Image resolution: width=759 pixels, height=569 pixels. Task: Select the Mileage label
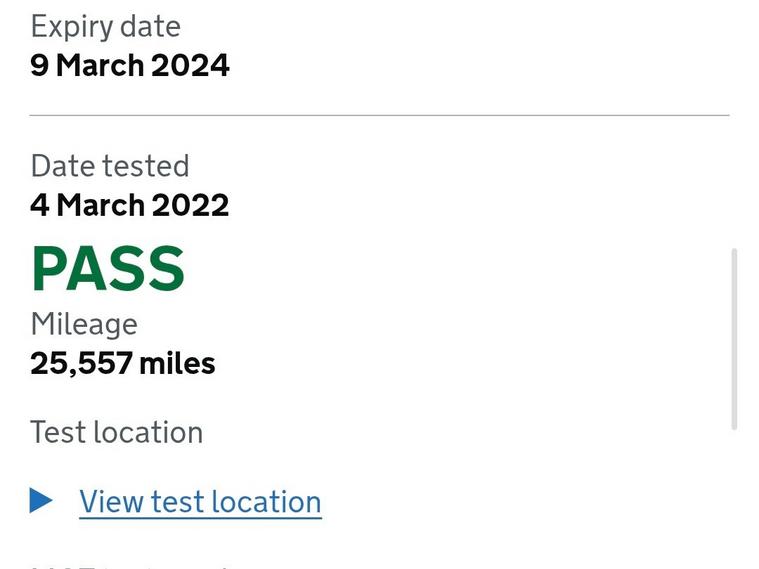tap(84, 324)
